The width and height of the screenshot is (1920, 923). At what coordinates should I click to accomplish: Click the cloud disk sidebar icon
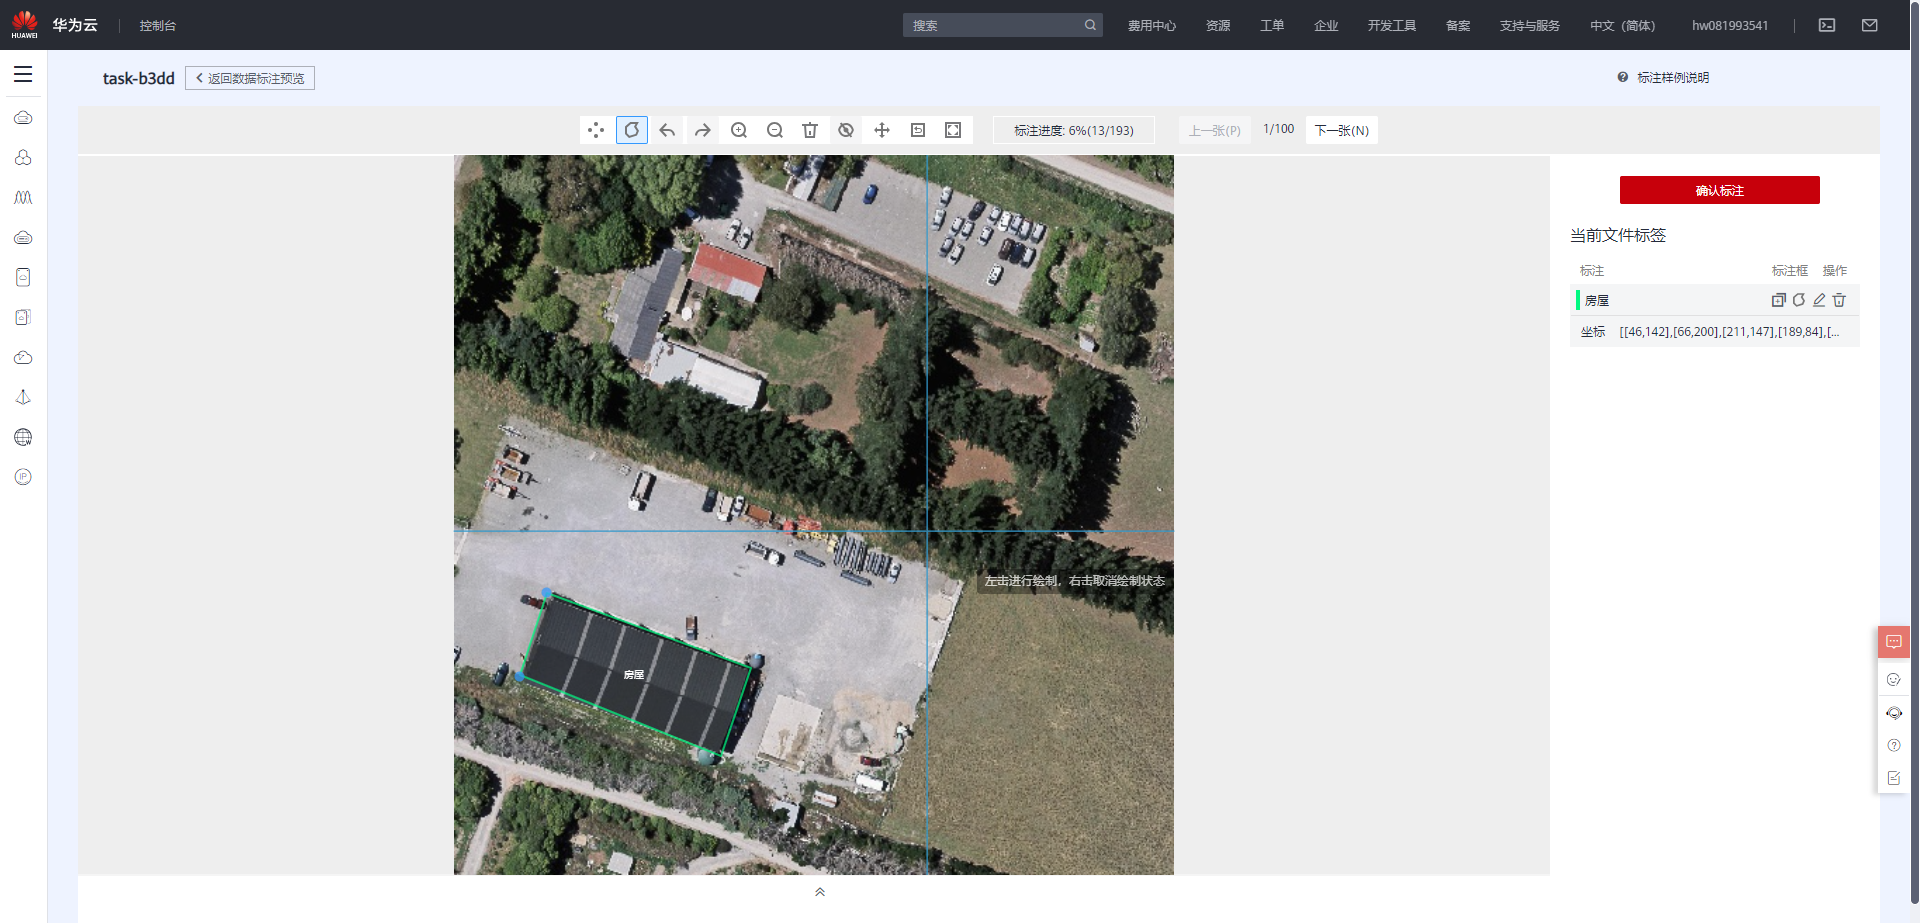coord(23,238)
